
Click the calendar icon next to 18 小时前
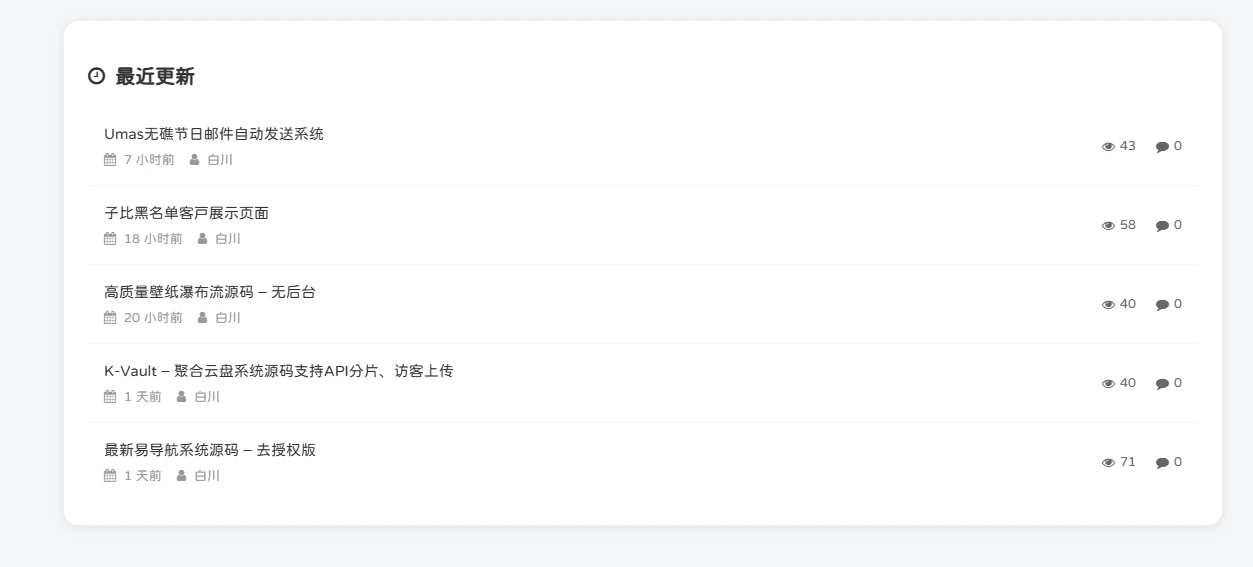(x=110, y=239)
